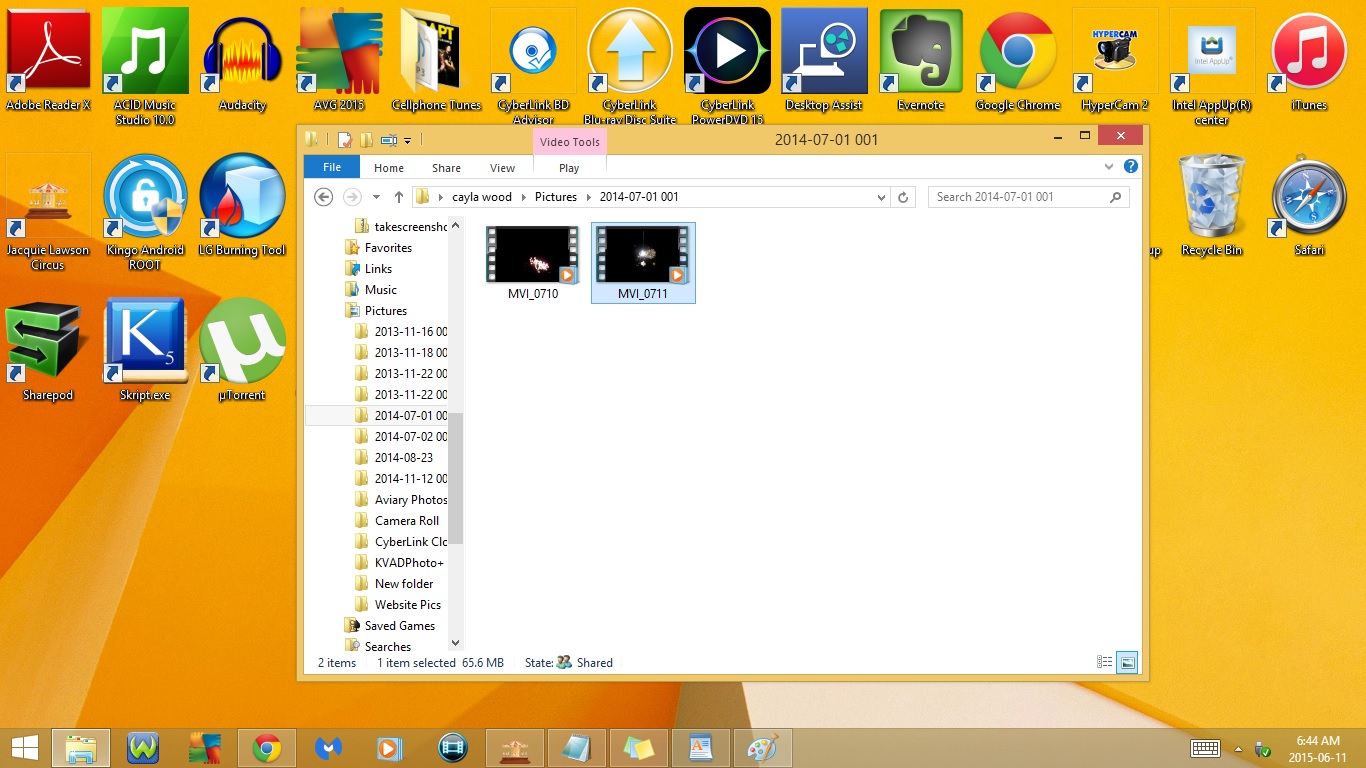1366x768 pixels.
Task: Open Adobe Reader X desktop shortcut
Action: (x=48, y=58)
